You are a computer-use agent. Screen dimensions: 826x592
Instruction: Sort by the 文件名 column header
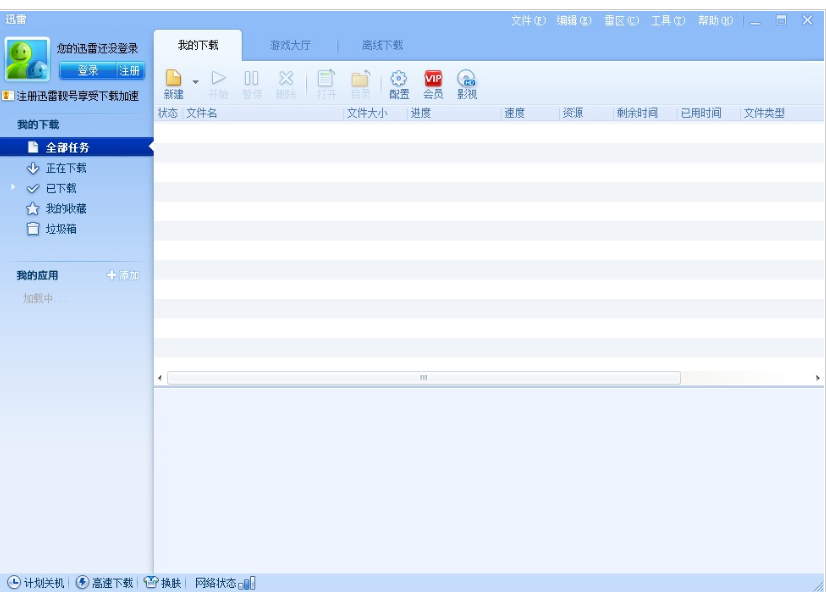pos(263,113)
